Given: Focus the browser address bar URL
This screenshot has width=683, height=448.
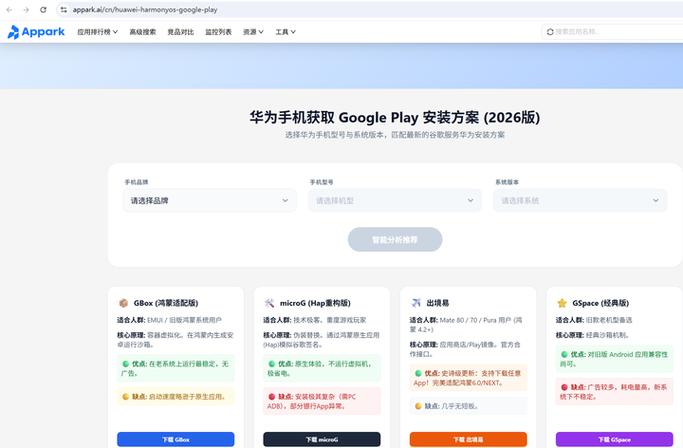Looking at the screenshot, I should [x=145, y=10].
